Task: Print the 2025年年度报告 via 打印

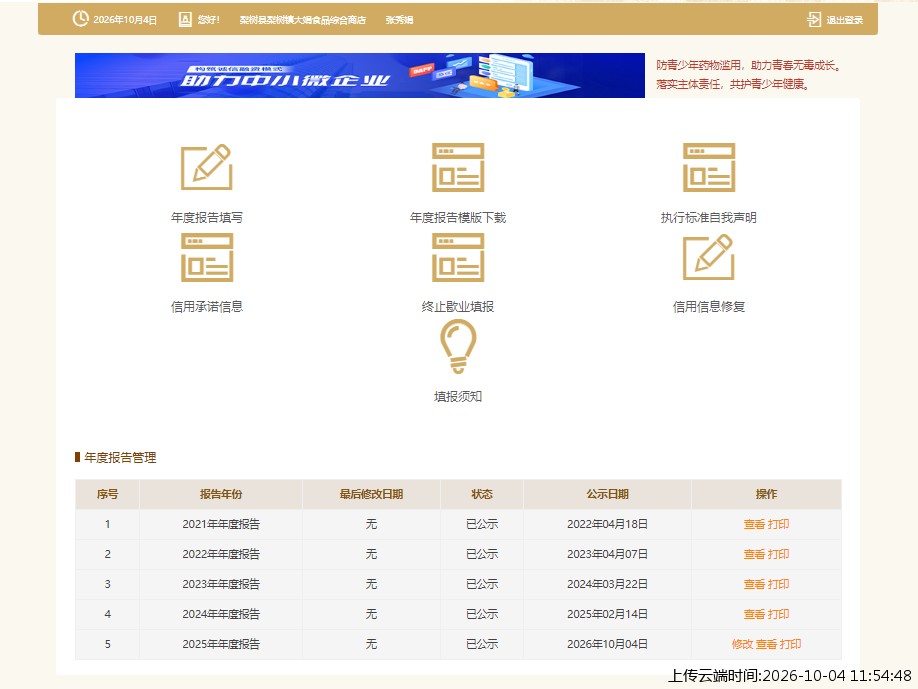Action: coord(790,644)
